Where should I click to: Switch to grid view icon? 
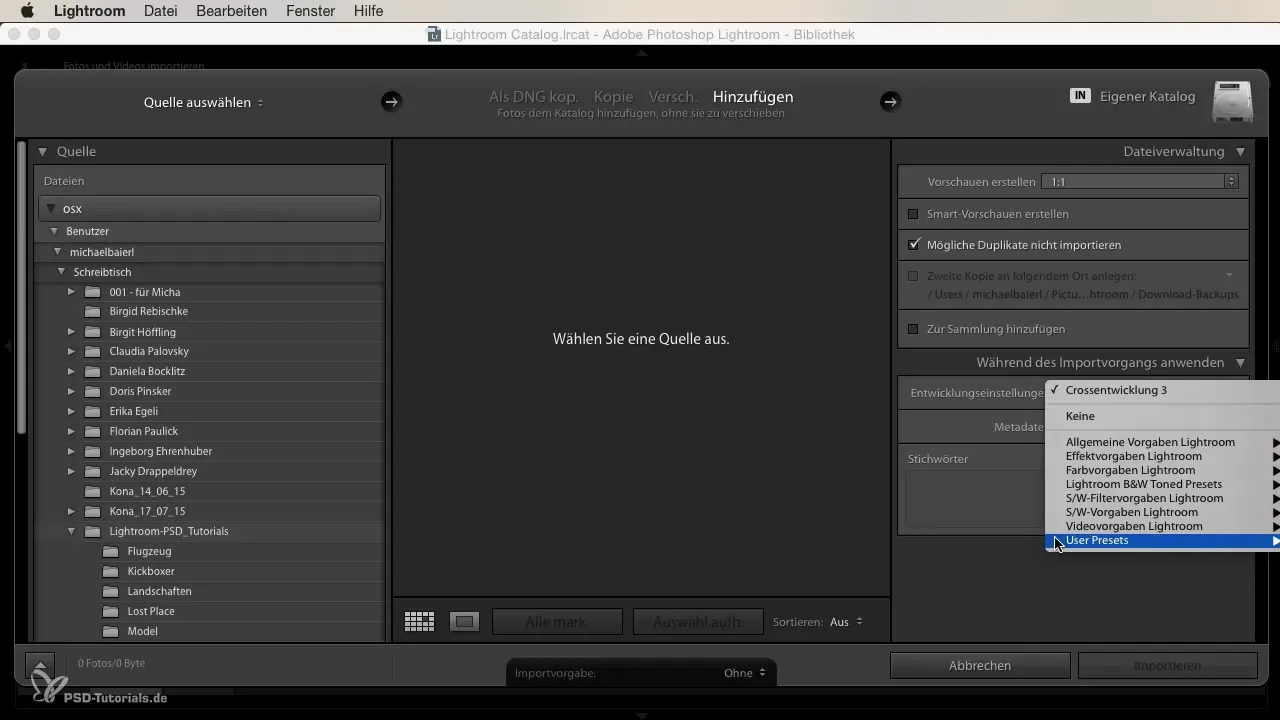coord(419,622)
